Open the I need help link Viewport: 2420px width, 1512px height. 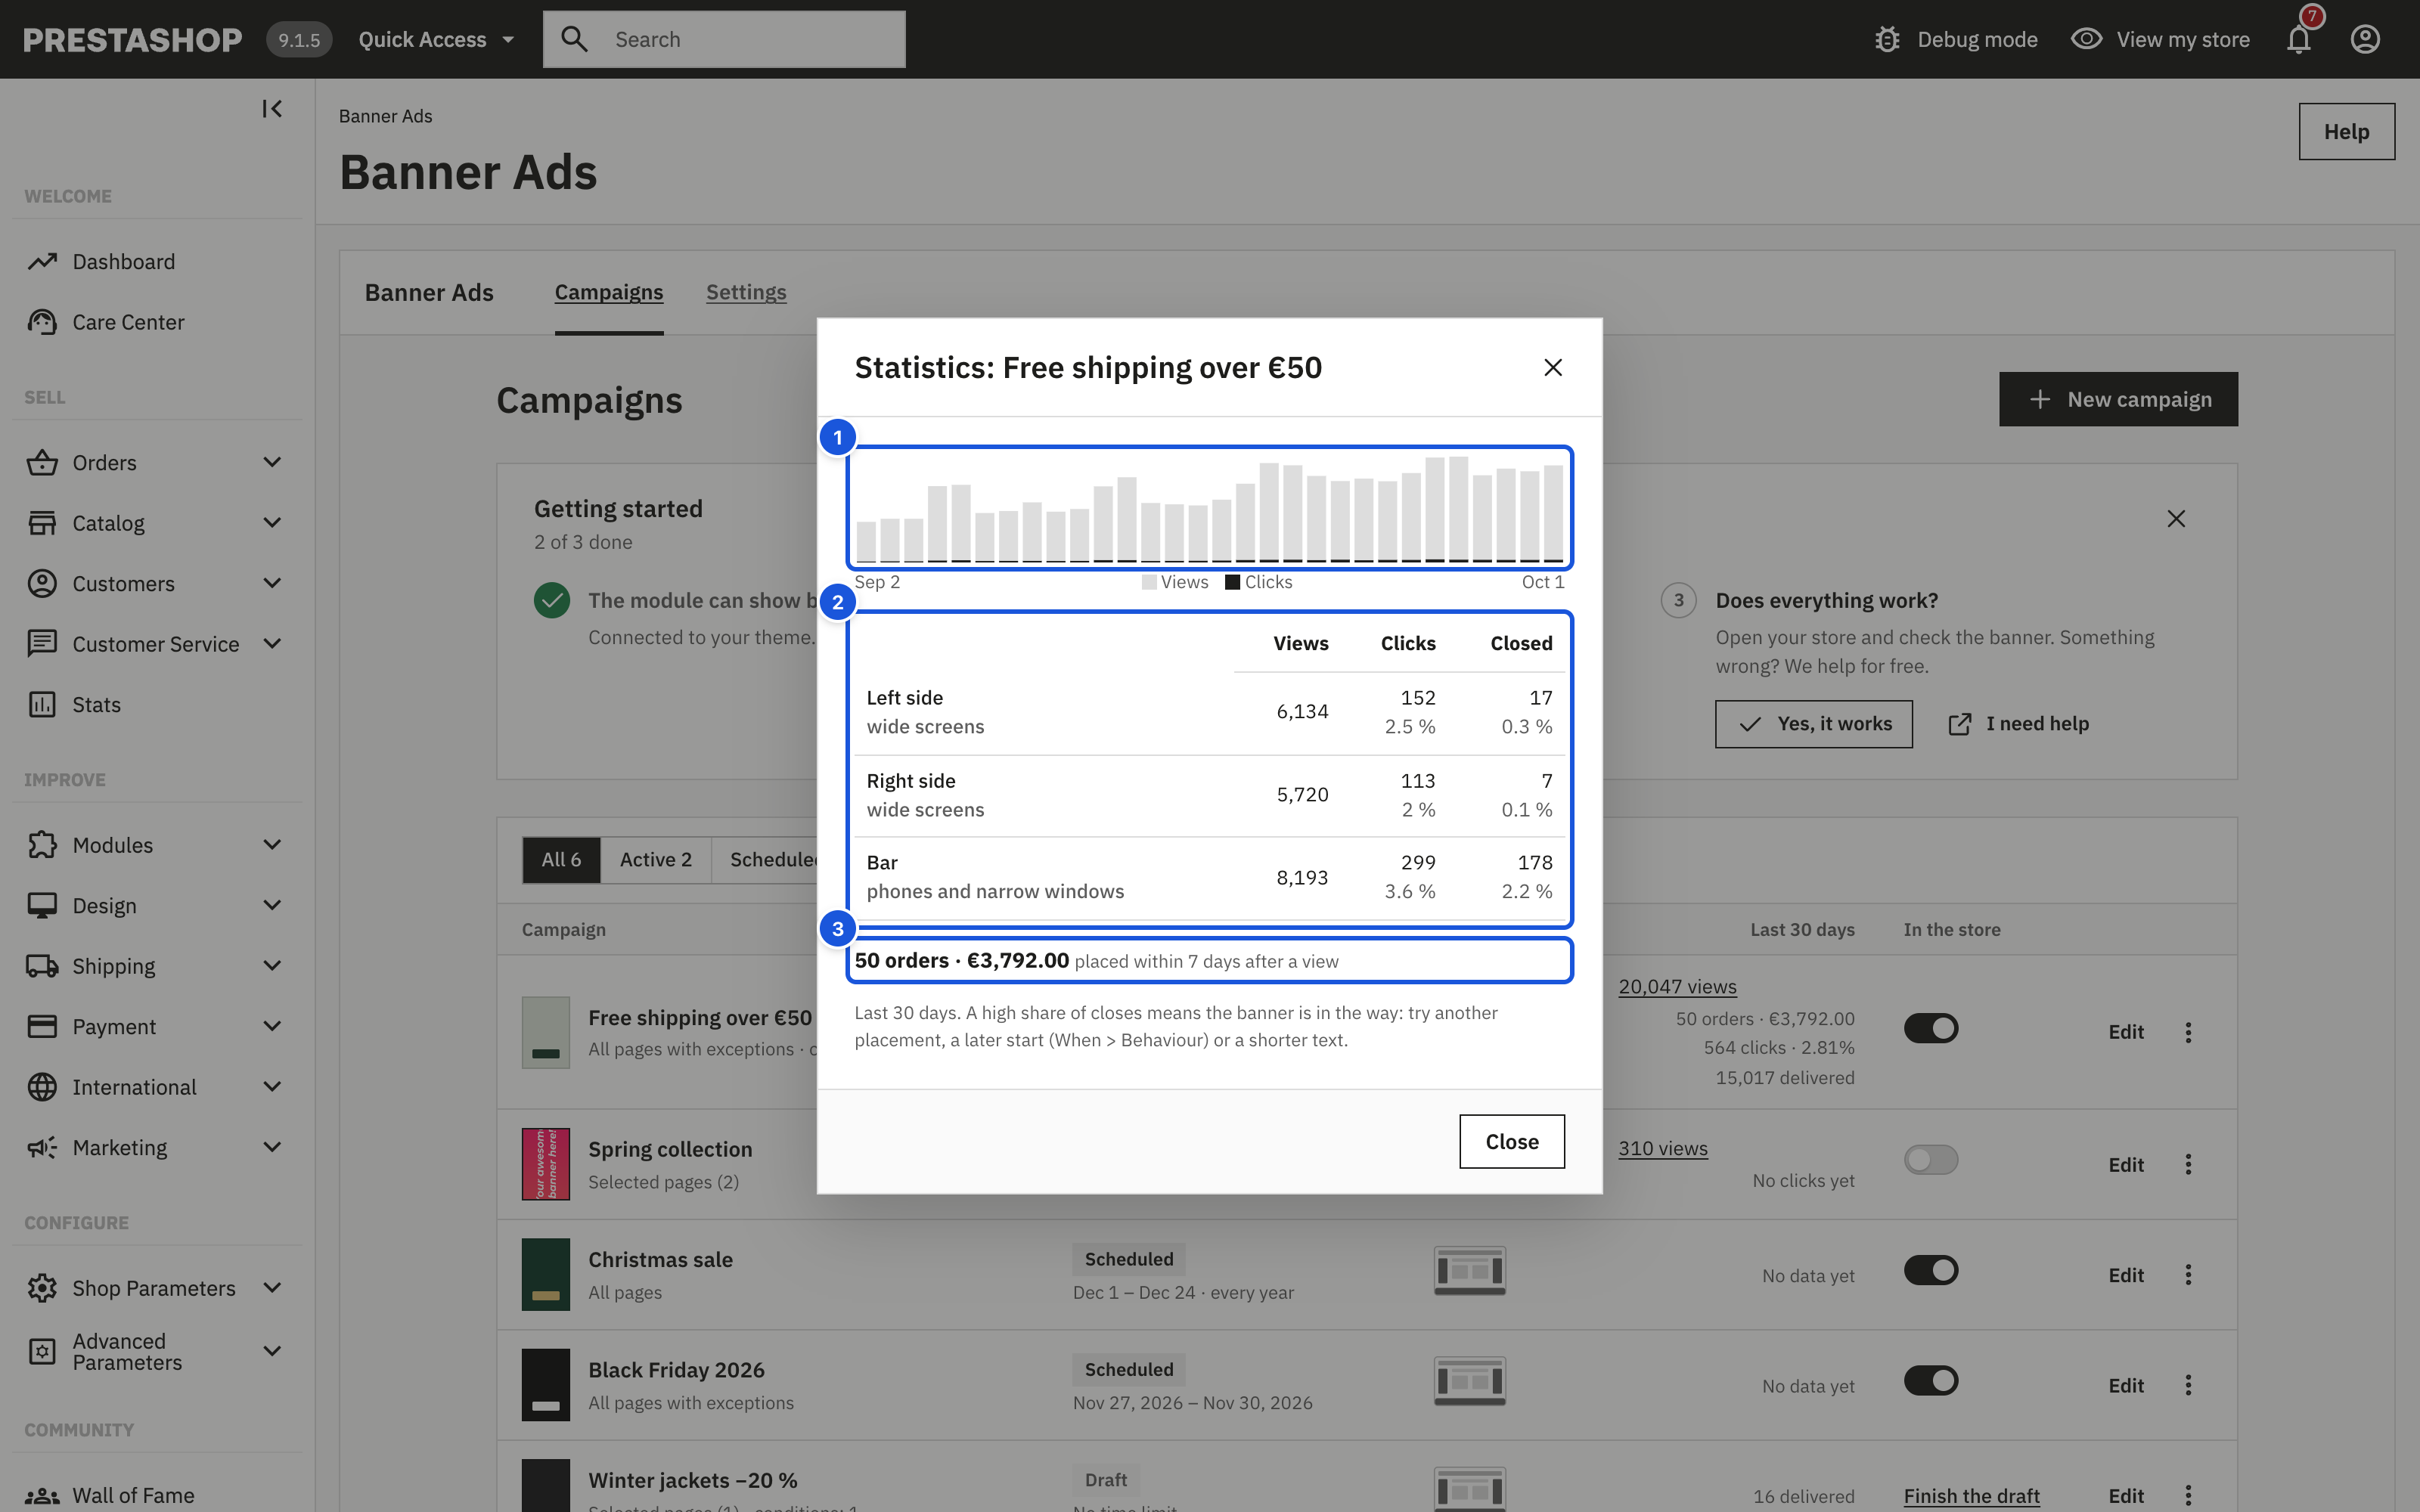(2019, 724)
